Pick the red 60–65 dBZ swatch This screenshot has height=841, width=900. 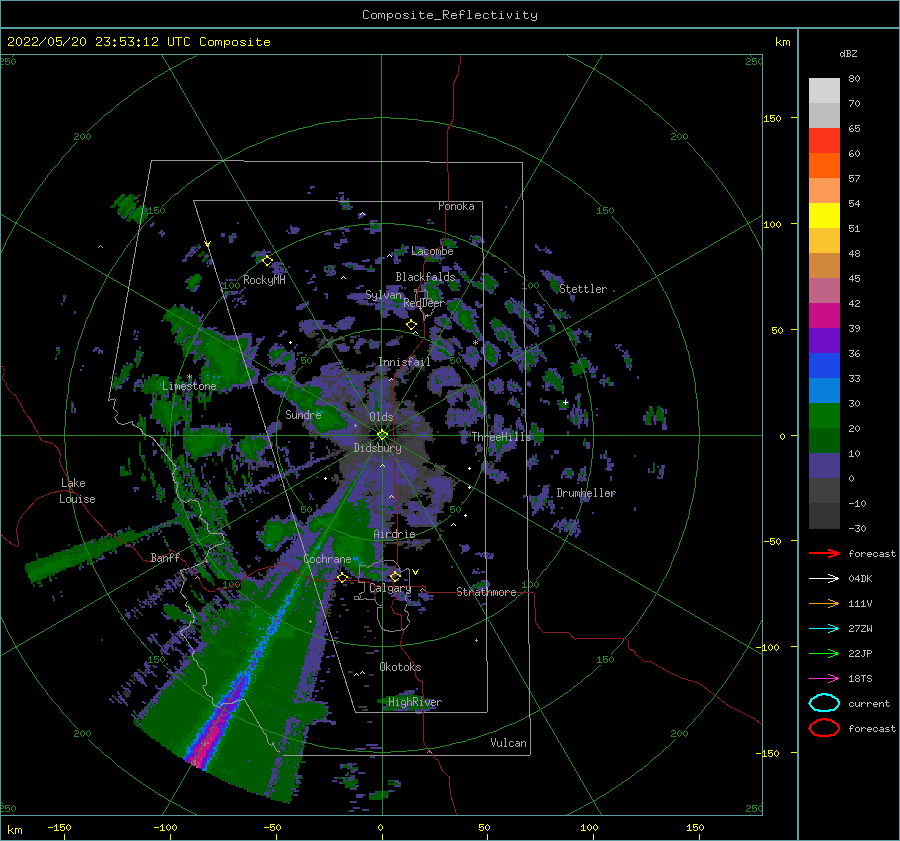[824, 141]
